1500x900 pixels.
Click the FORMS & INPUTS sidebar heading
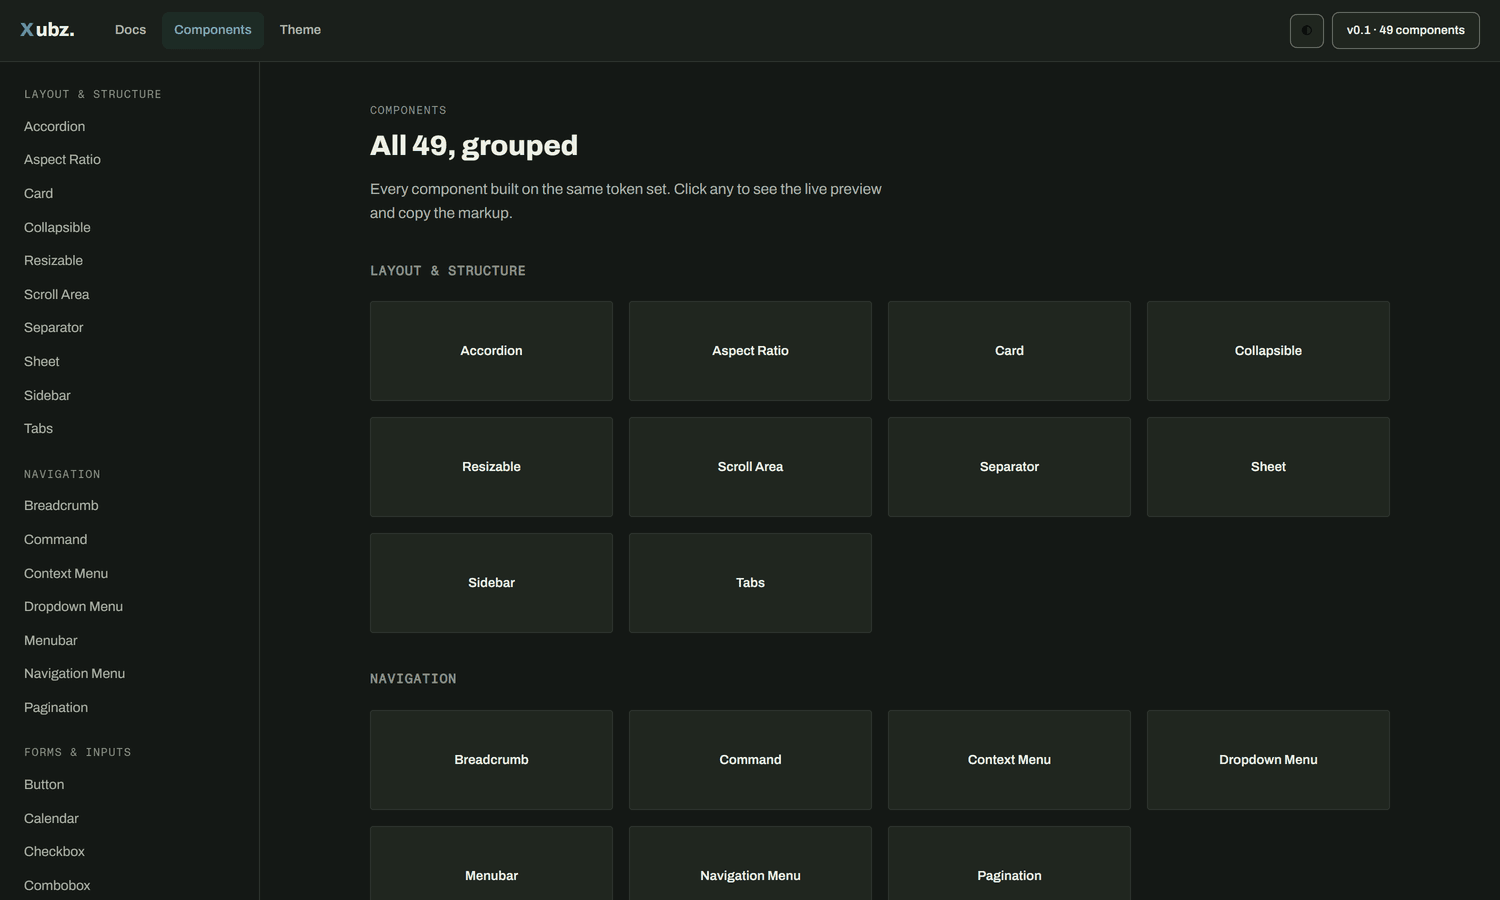(77, 752)
